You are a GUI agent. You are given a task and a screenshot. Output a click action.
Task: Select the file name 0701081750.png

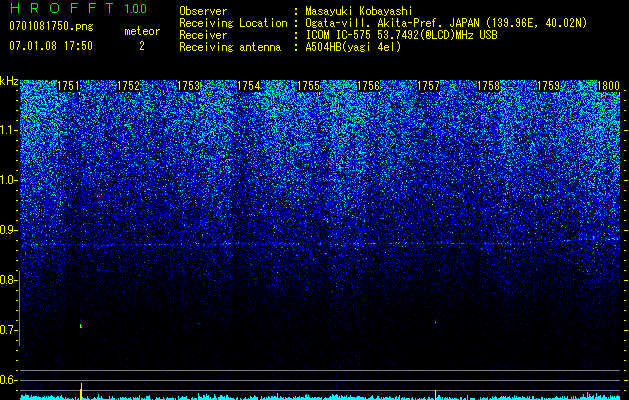tap(51, 27)
